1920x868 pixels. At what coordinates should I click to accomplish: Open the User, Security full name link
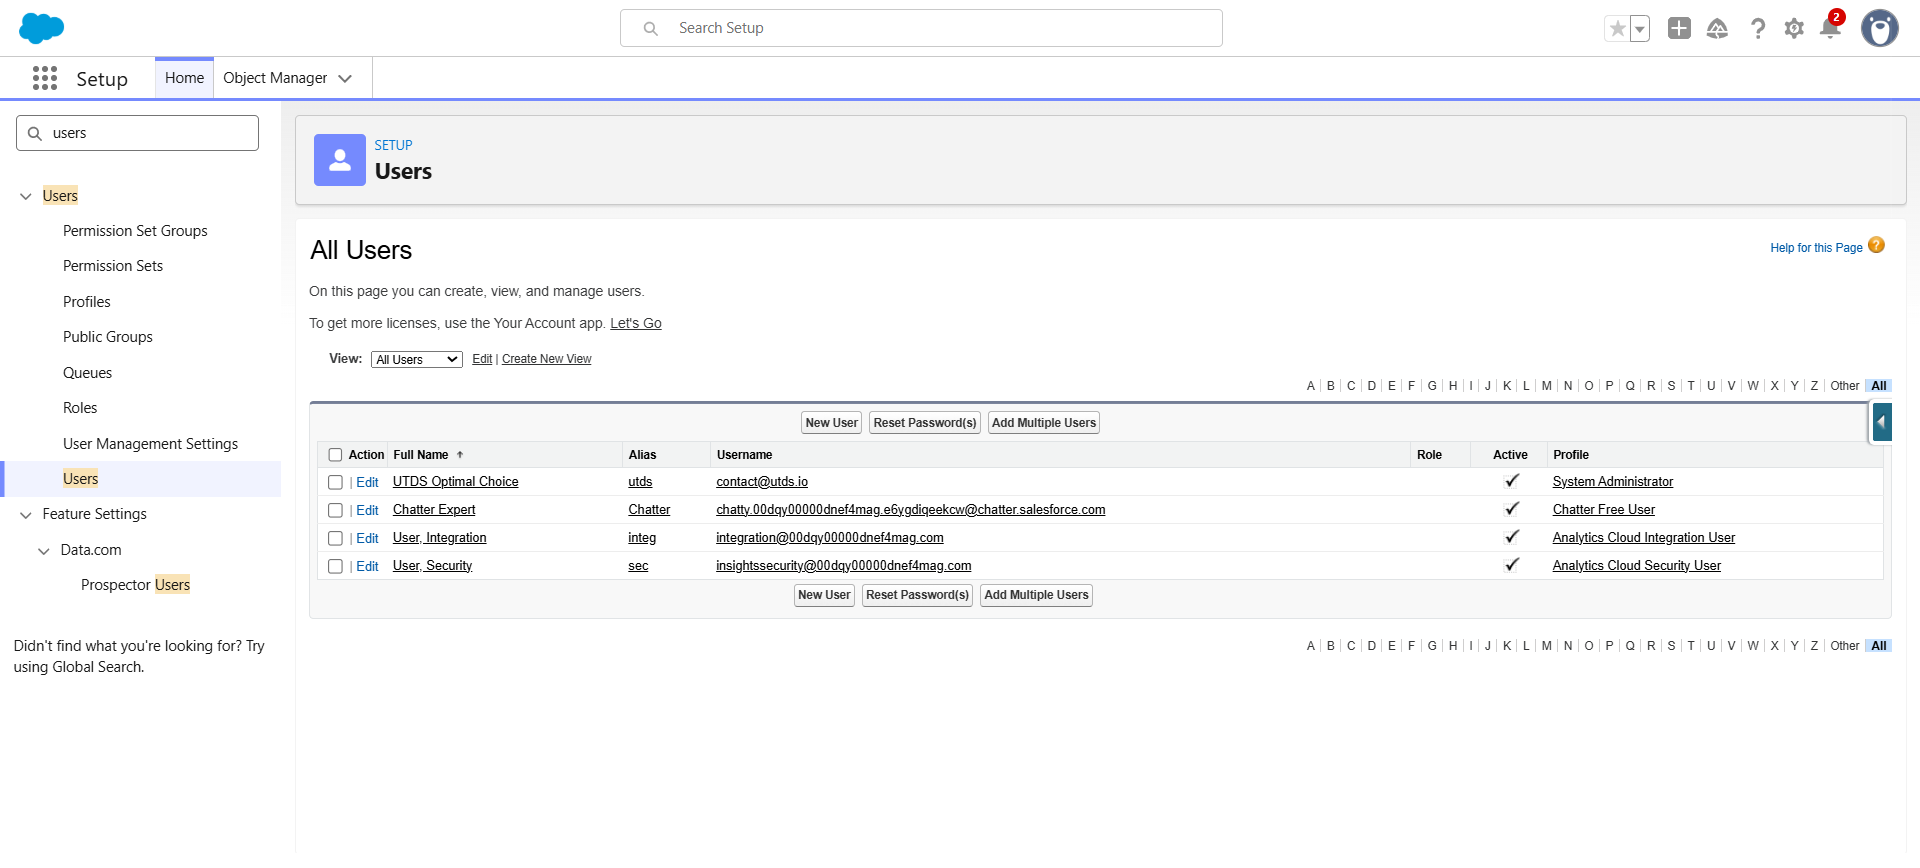tap(432, 566)
